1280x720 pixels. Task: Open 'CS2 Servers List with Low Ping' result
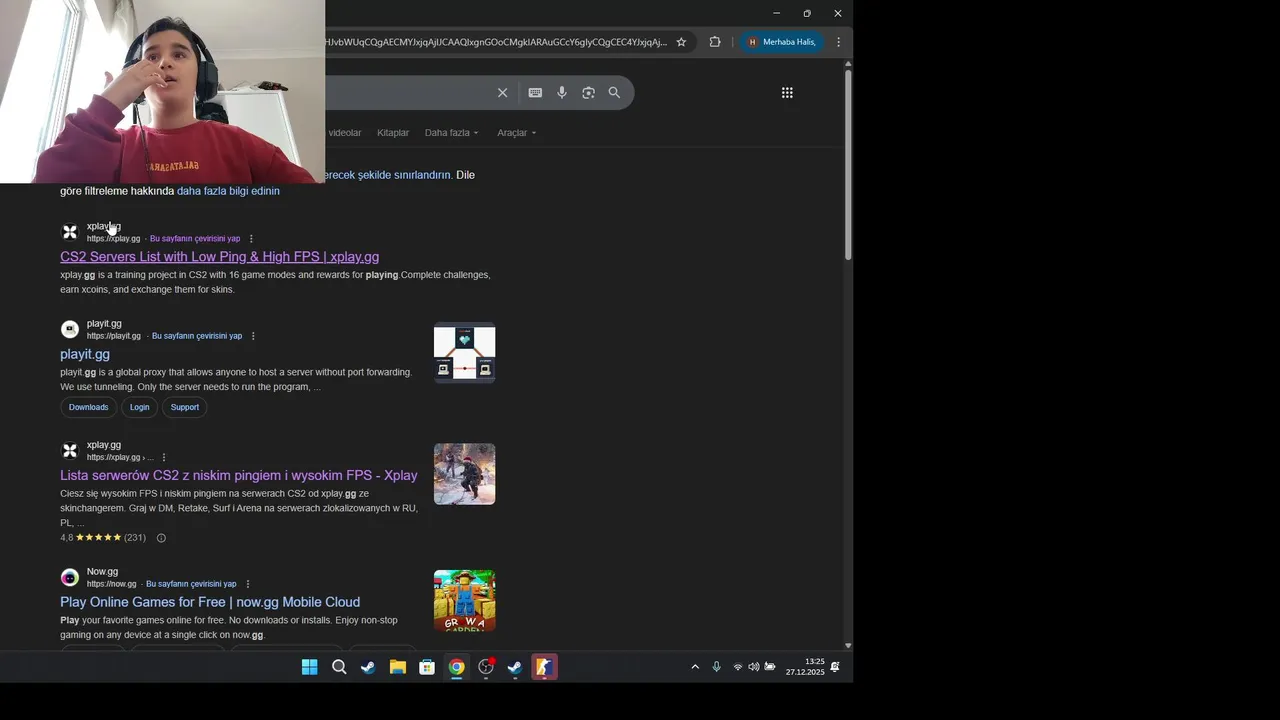coord(219,257)
